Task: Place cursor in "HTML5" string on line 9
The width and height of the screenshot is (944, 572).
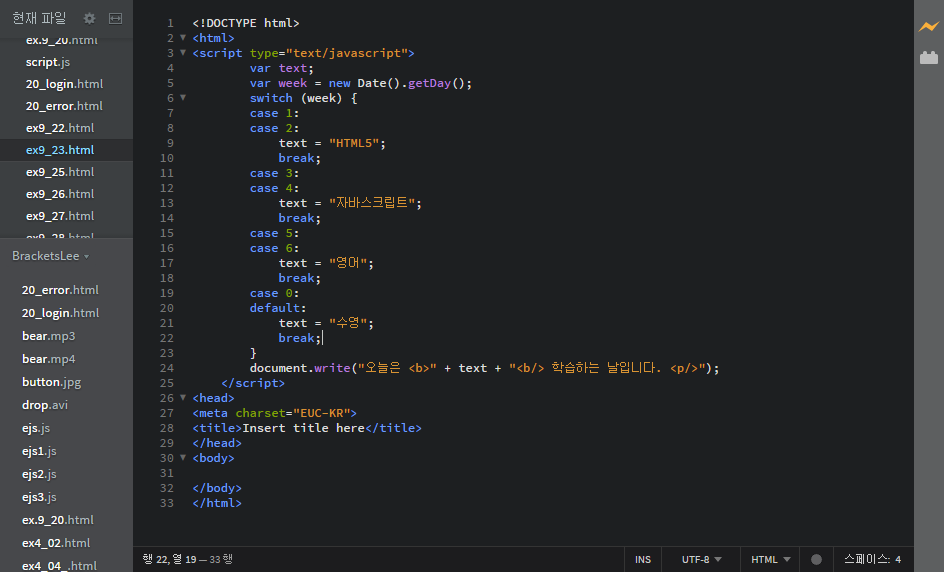Action: pyautogui.click(x=354, y=143)
